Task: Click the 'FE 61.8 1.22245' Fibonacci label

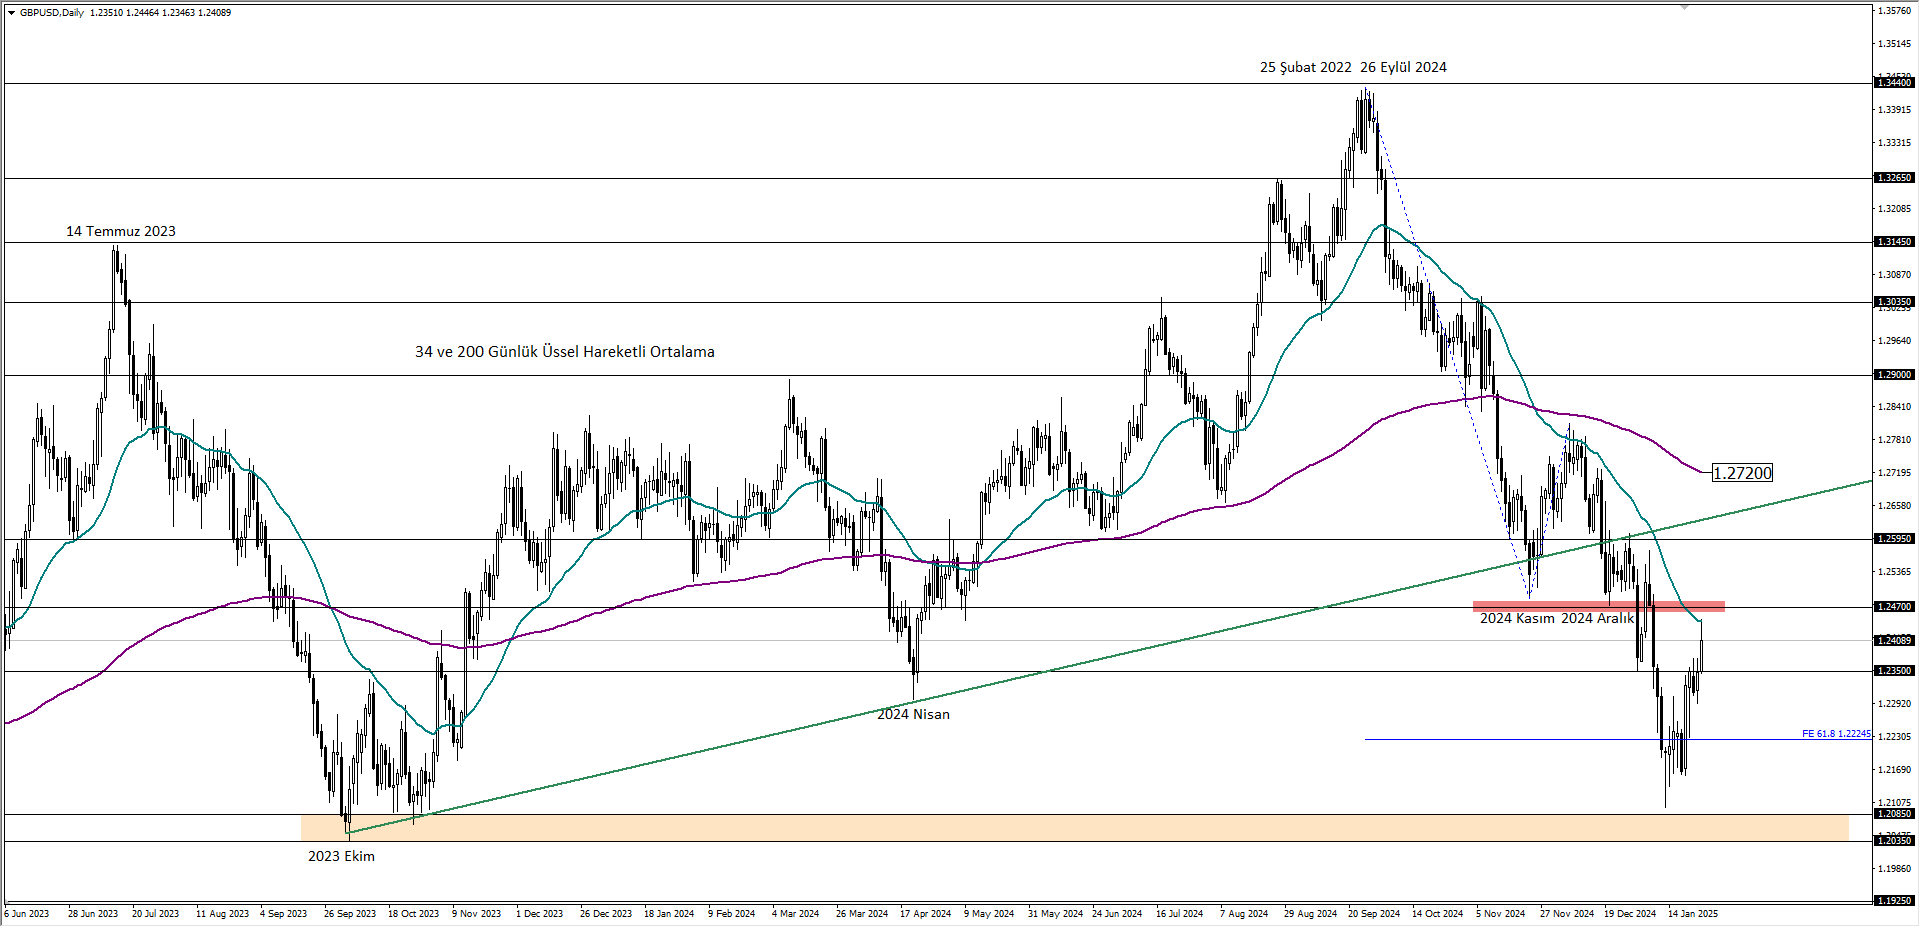Action: coord(1836,734)
